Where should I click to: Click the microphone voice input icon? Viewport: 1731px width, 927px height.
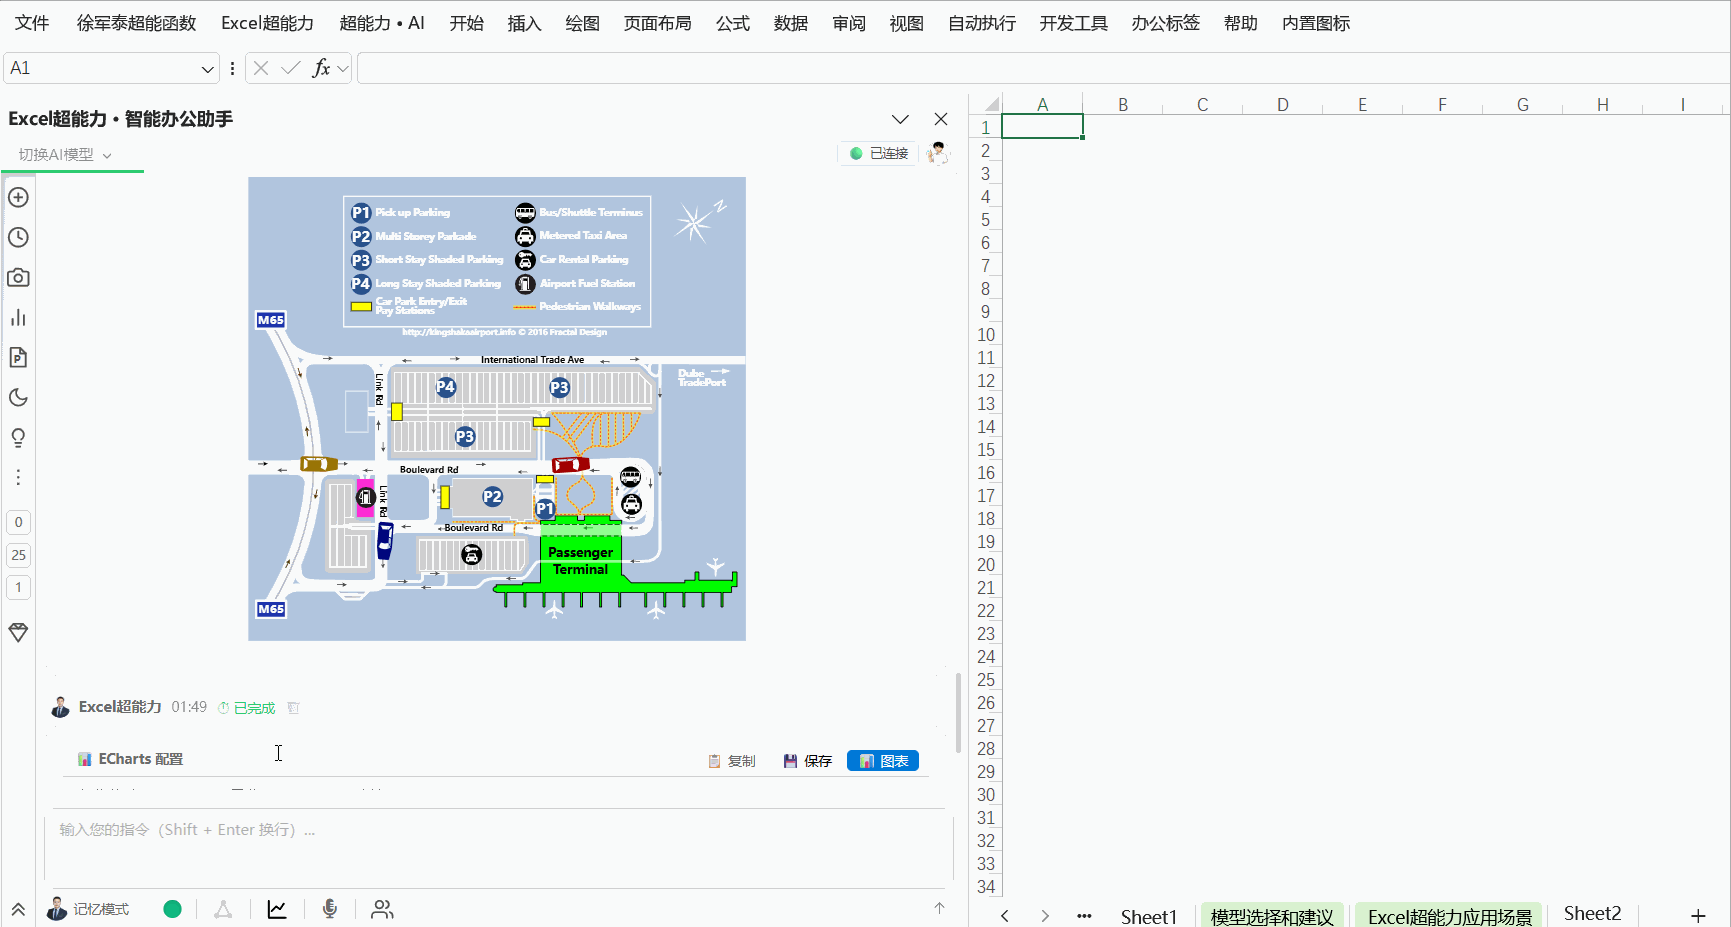(330, 908)
